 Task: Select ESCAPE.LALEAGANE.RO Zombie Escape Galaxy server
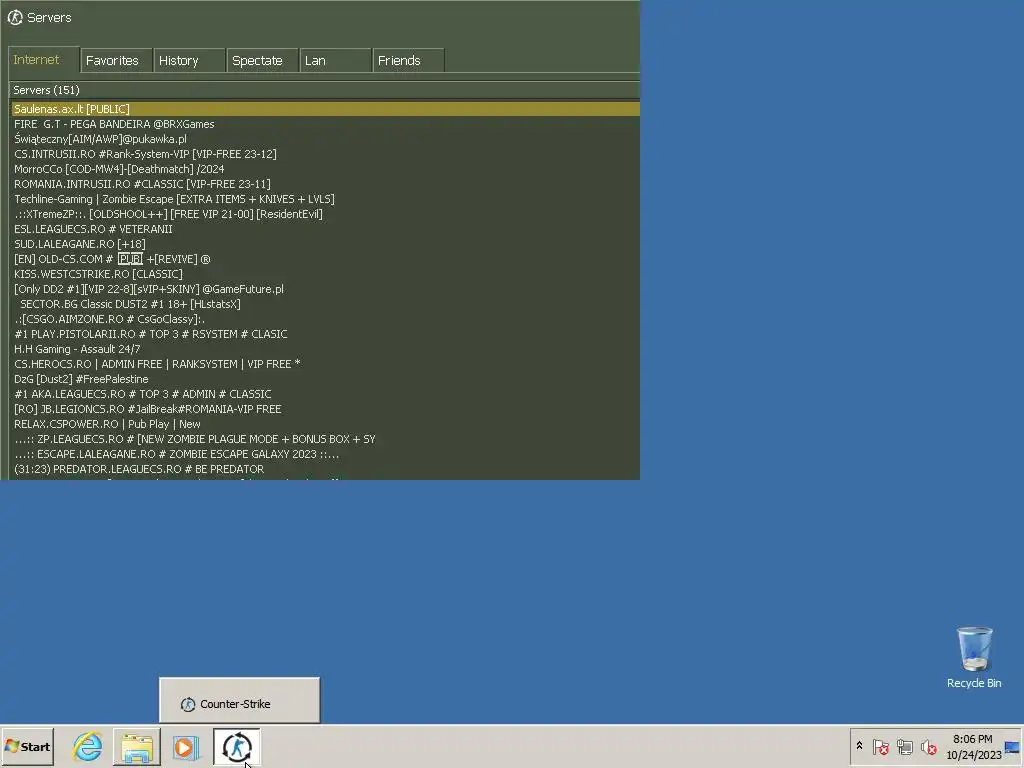pyautogui.click(x=325, y=455)
